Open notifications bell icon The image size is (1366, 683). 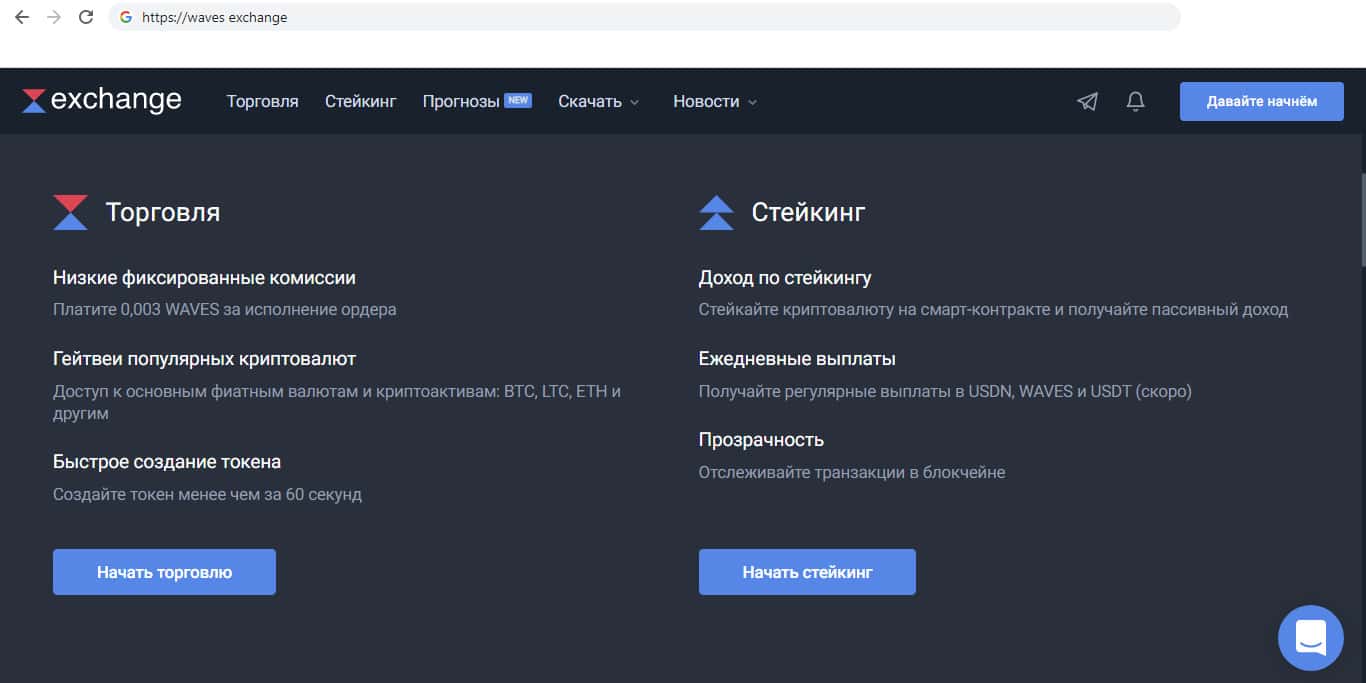tap(1135, 101)
